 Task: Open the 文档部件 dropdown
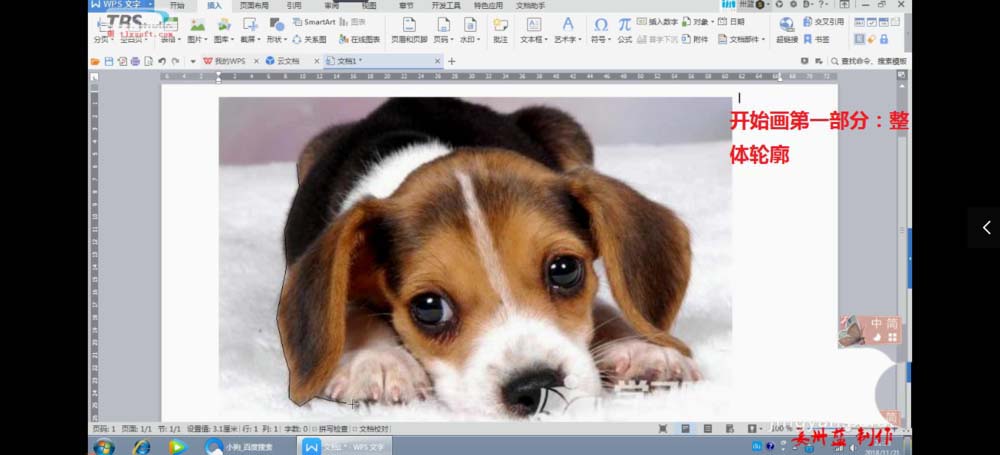(x=742, y=40)
